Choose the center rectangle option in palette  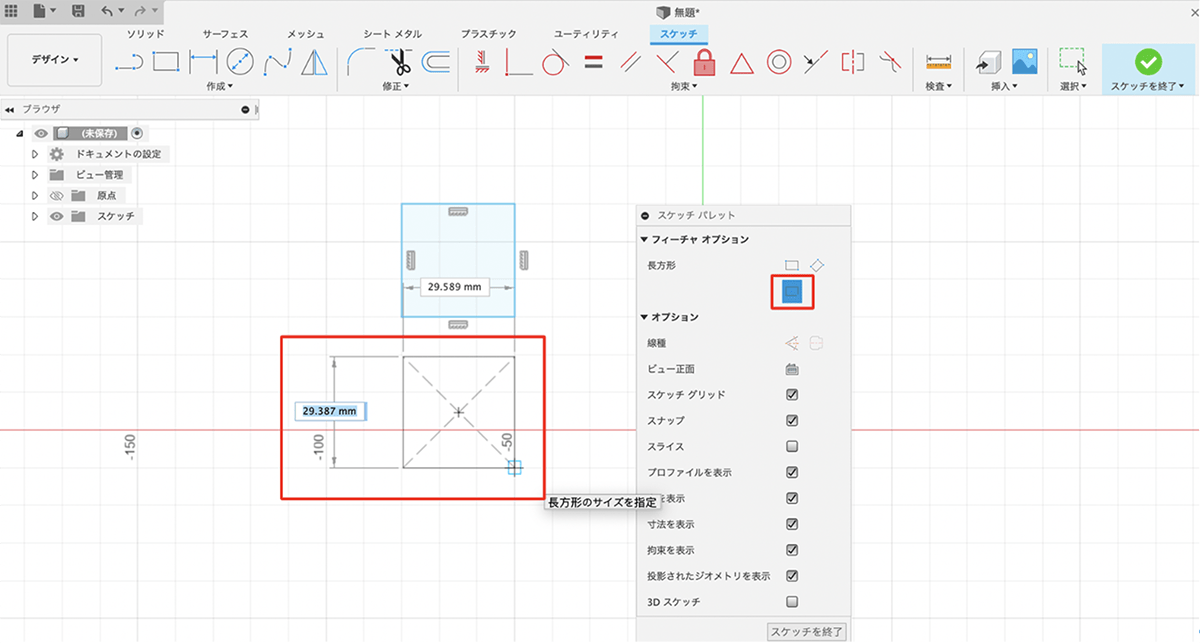pos(791,292)
